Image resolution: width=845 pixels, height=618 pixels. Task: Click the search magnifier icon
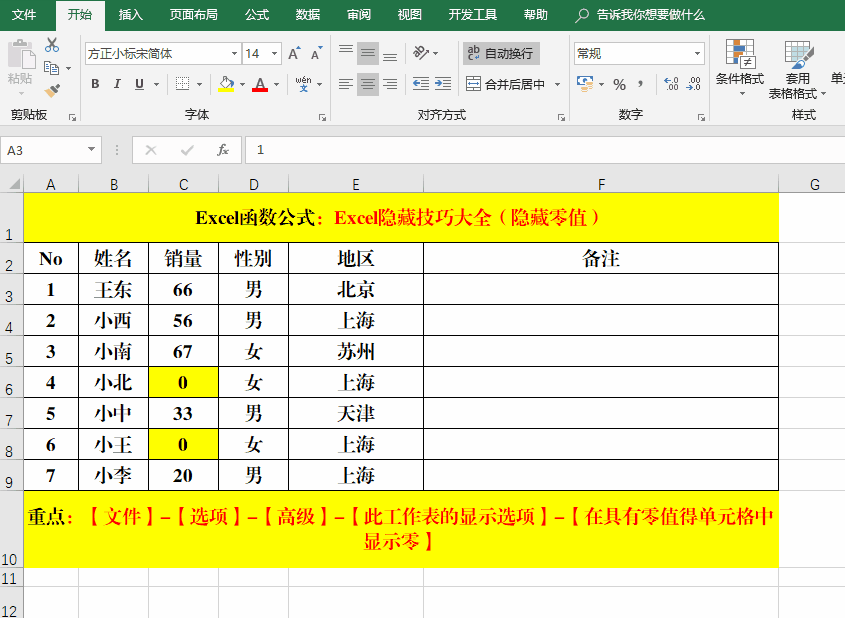(x=581, y=15)
